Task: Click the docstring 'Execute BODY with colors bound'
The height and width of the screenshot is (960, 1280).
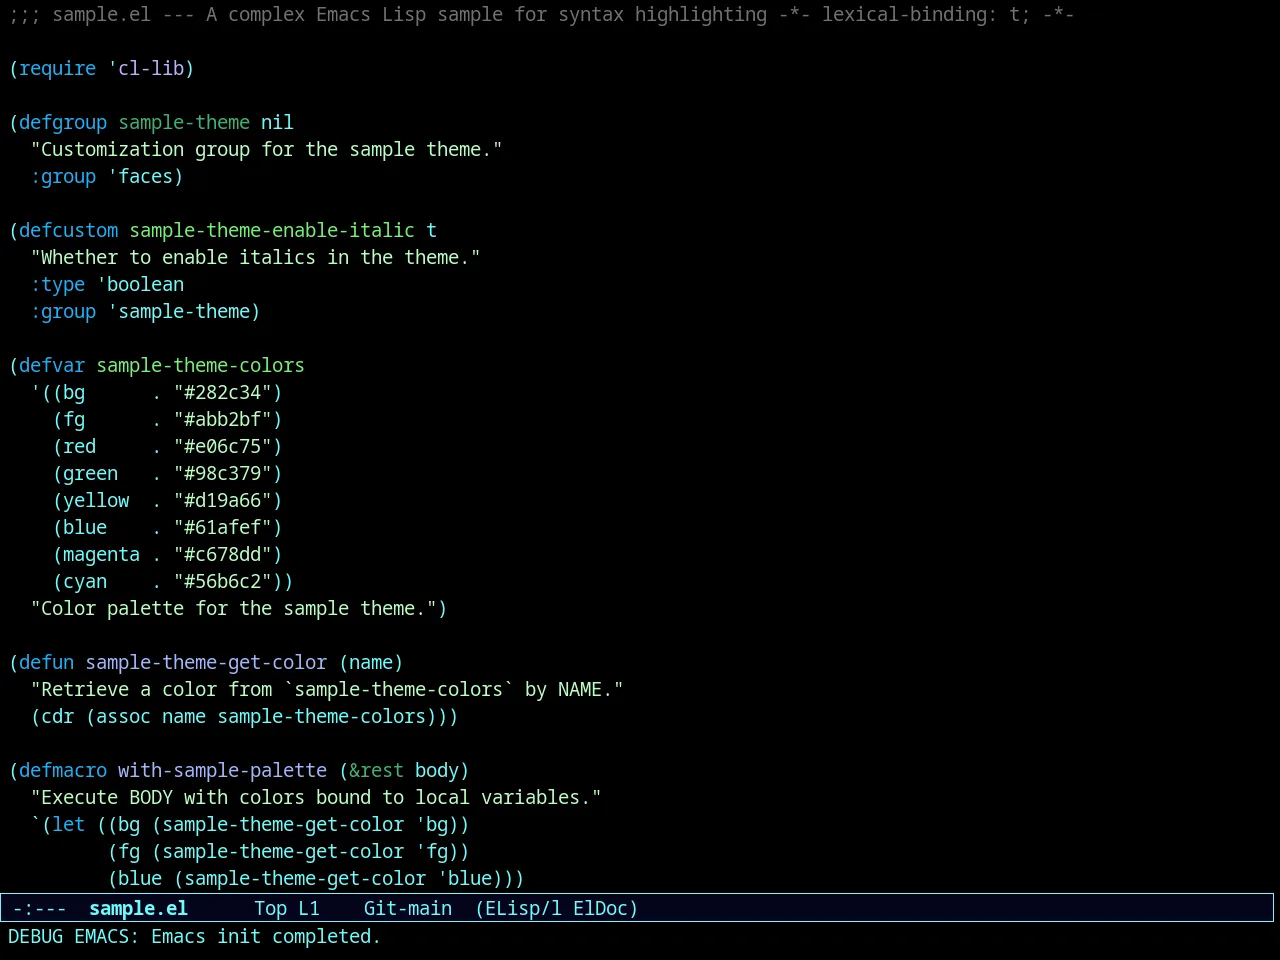Action: [316, 797]
